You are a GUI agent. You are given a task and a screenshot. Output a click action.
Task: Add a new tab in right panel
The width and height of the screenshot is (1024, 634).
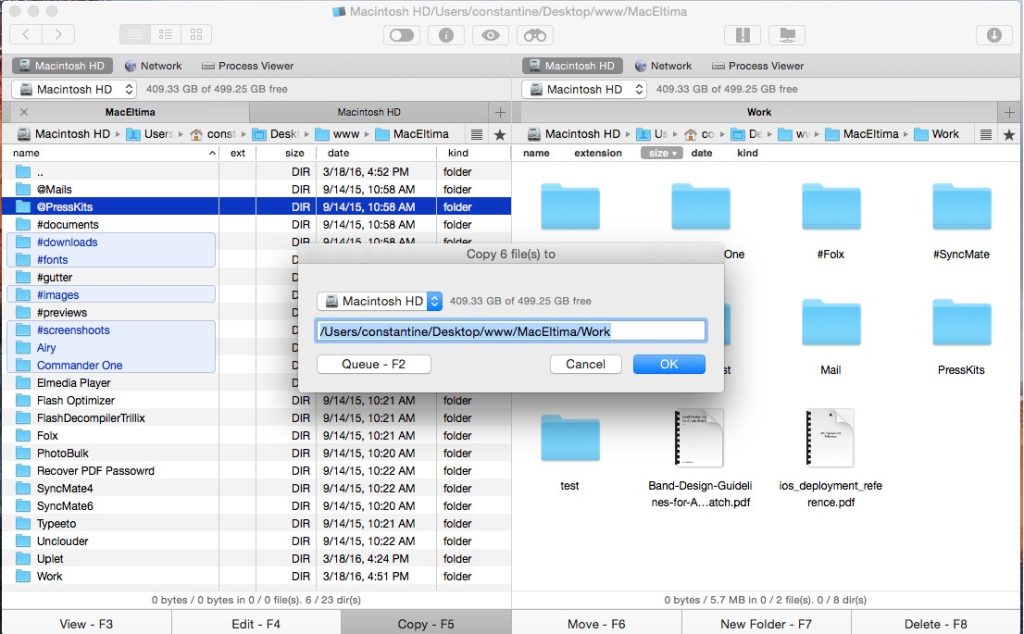point(1010,112)
